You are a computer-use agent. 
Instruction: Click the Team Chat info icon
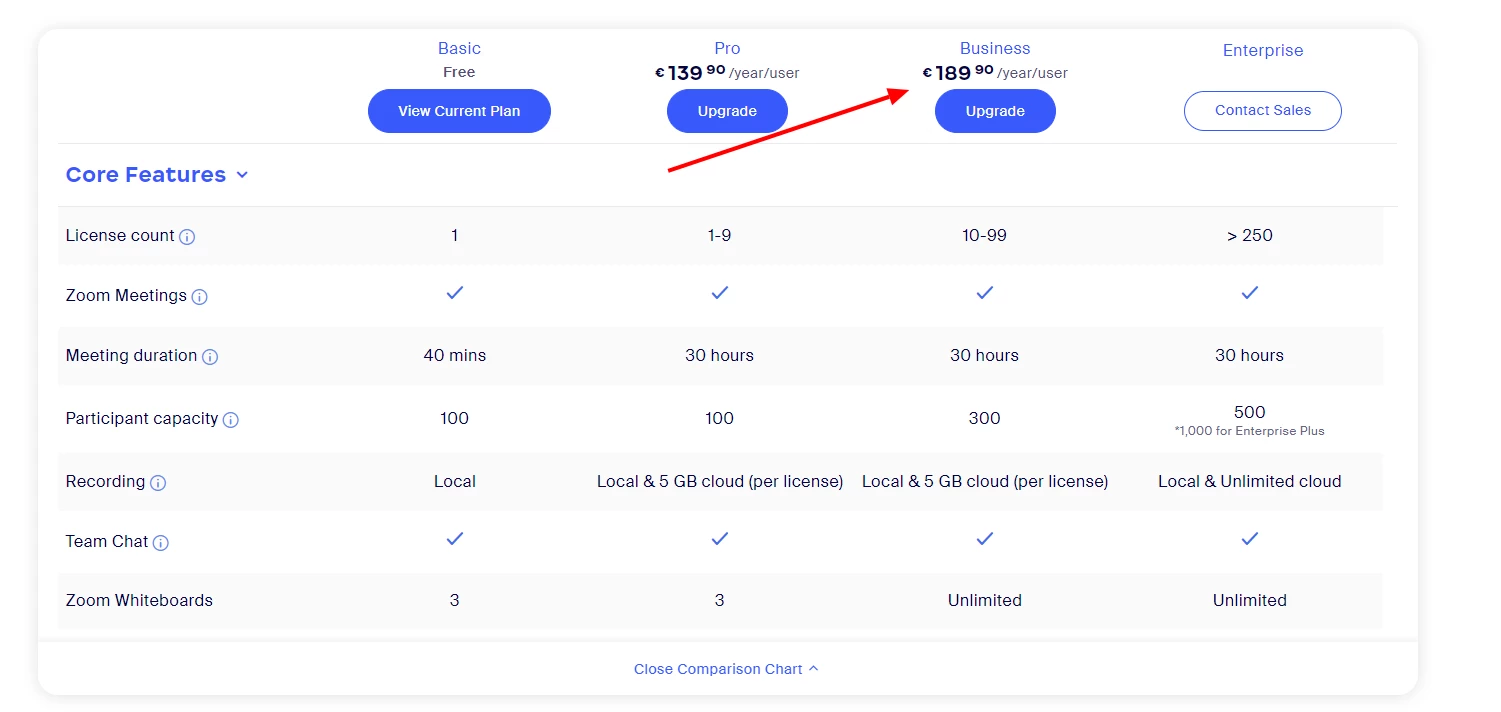pos(161,543)
